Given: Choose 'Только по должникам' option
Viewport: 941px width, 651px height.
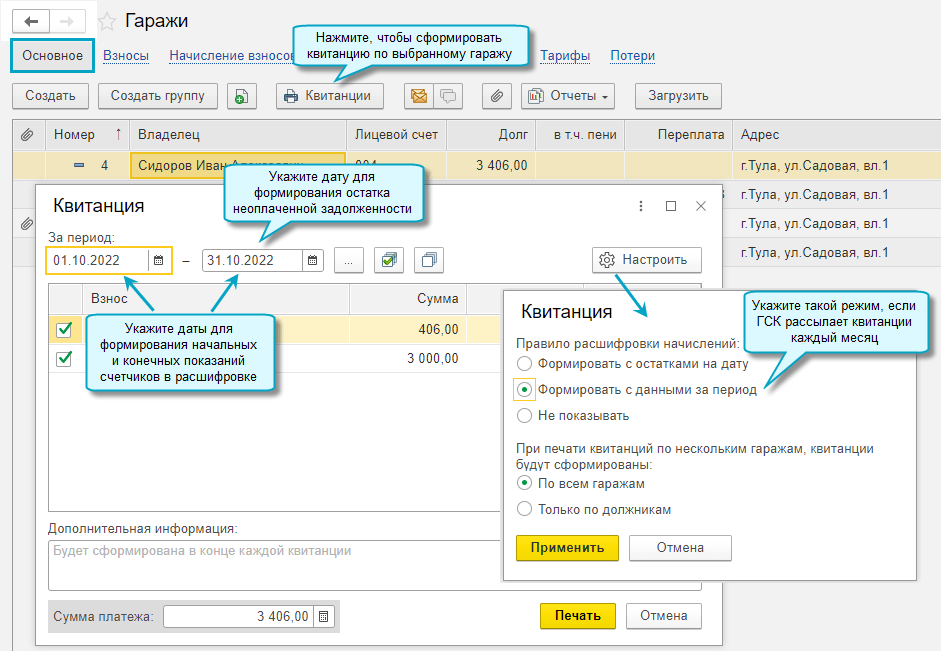Looking at the screenshot, I should click(x=524, y=509).
